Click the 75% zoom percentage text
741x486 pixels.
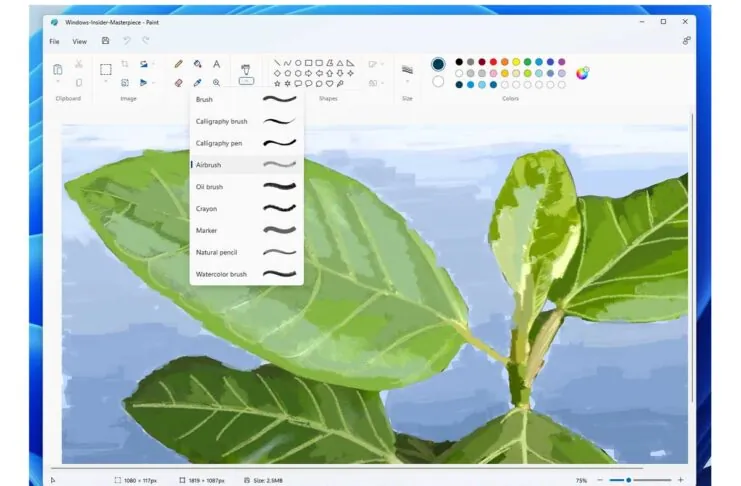(x=581, y=480)
